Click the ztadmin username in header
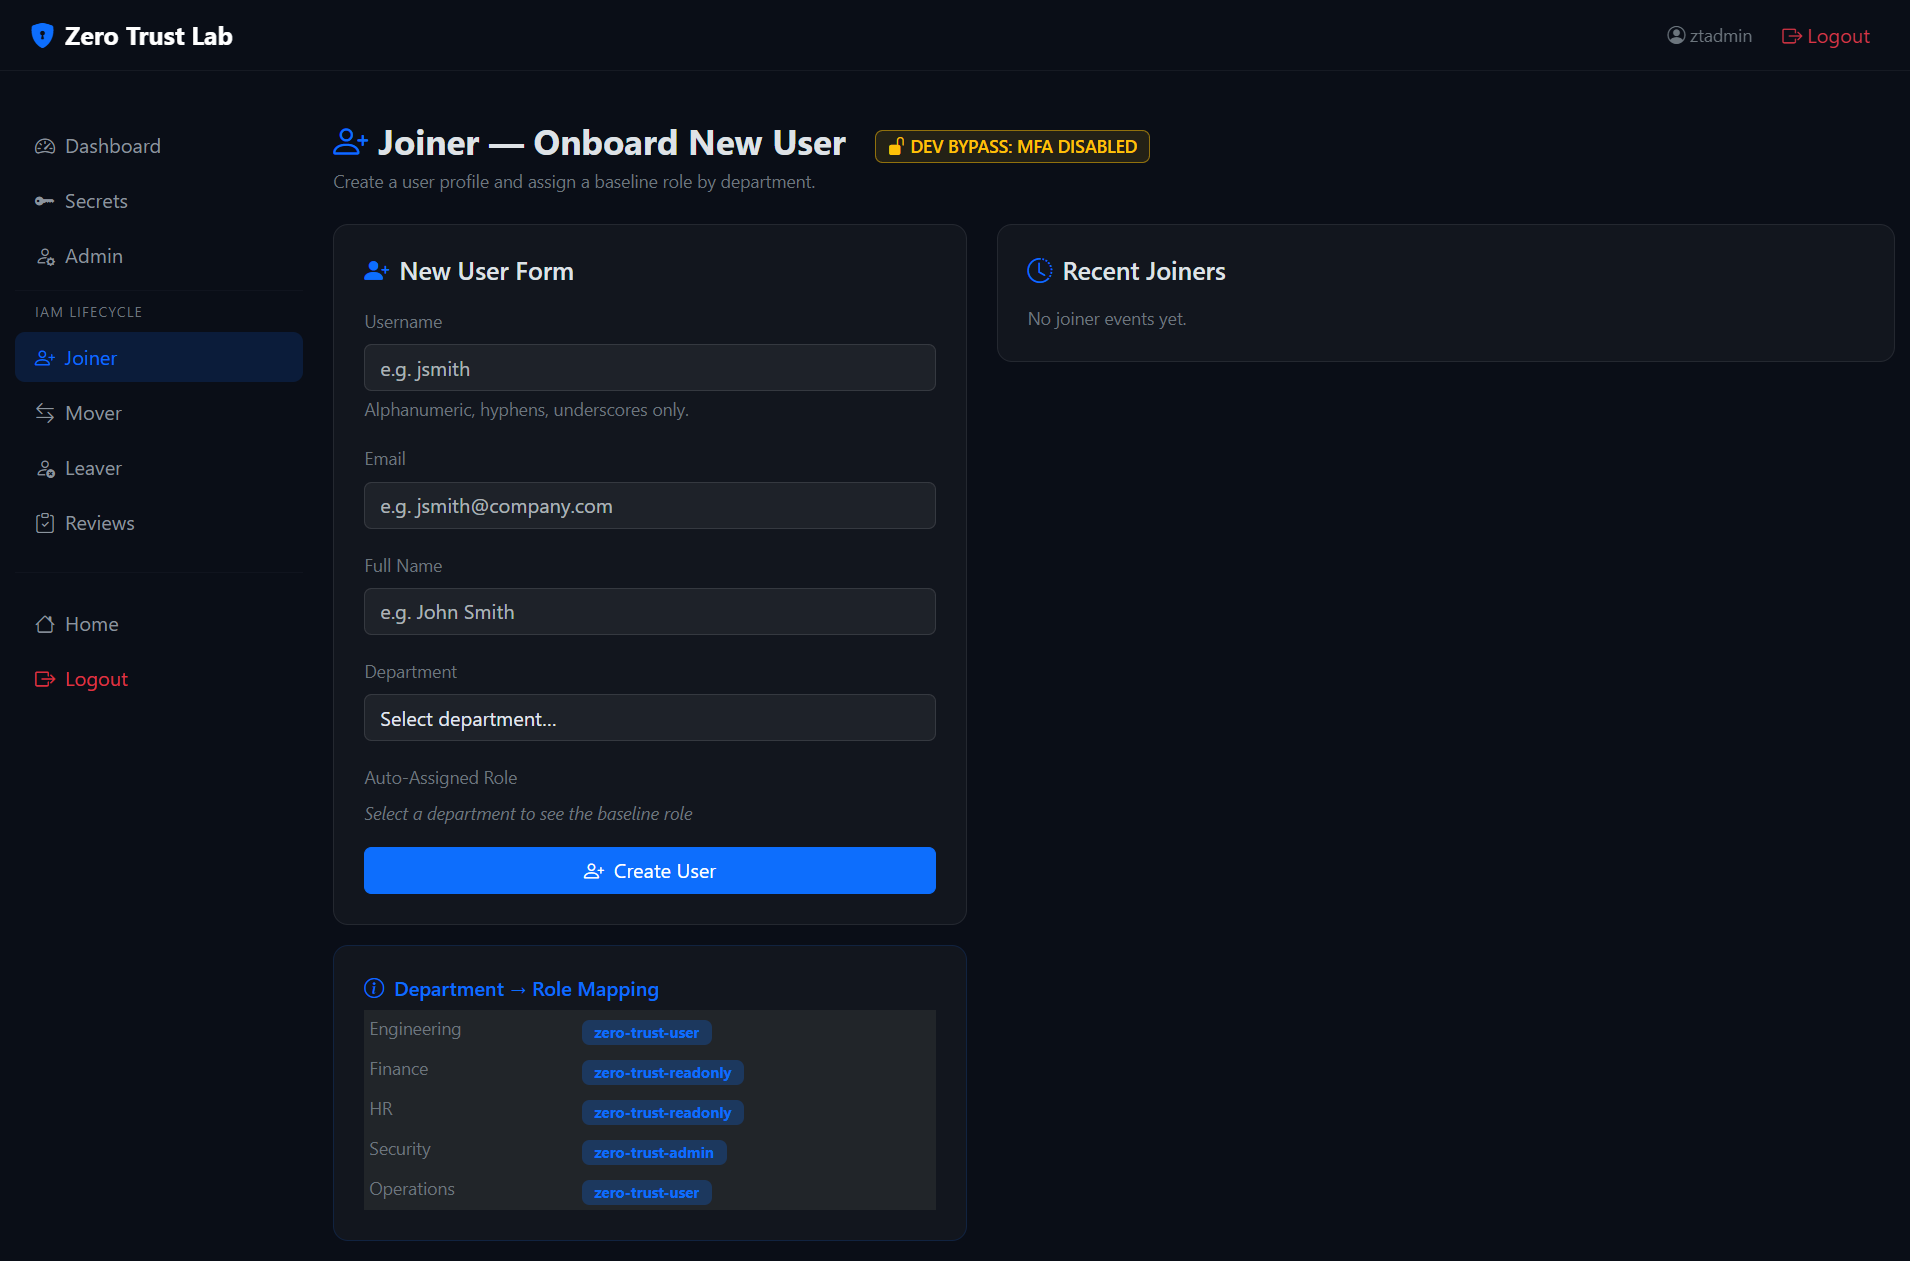Screen dimensions: 1910x1261 (1720, 36)
